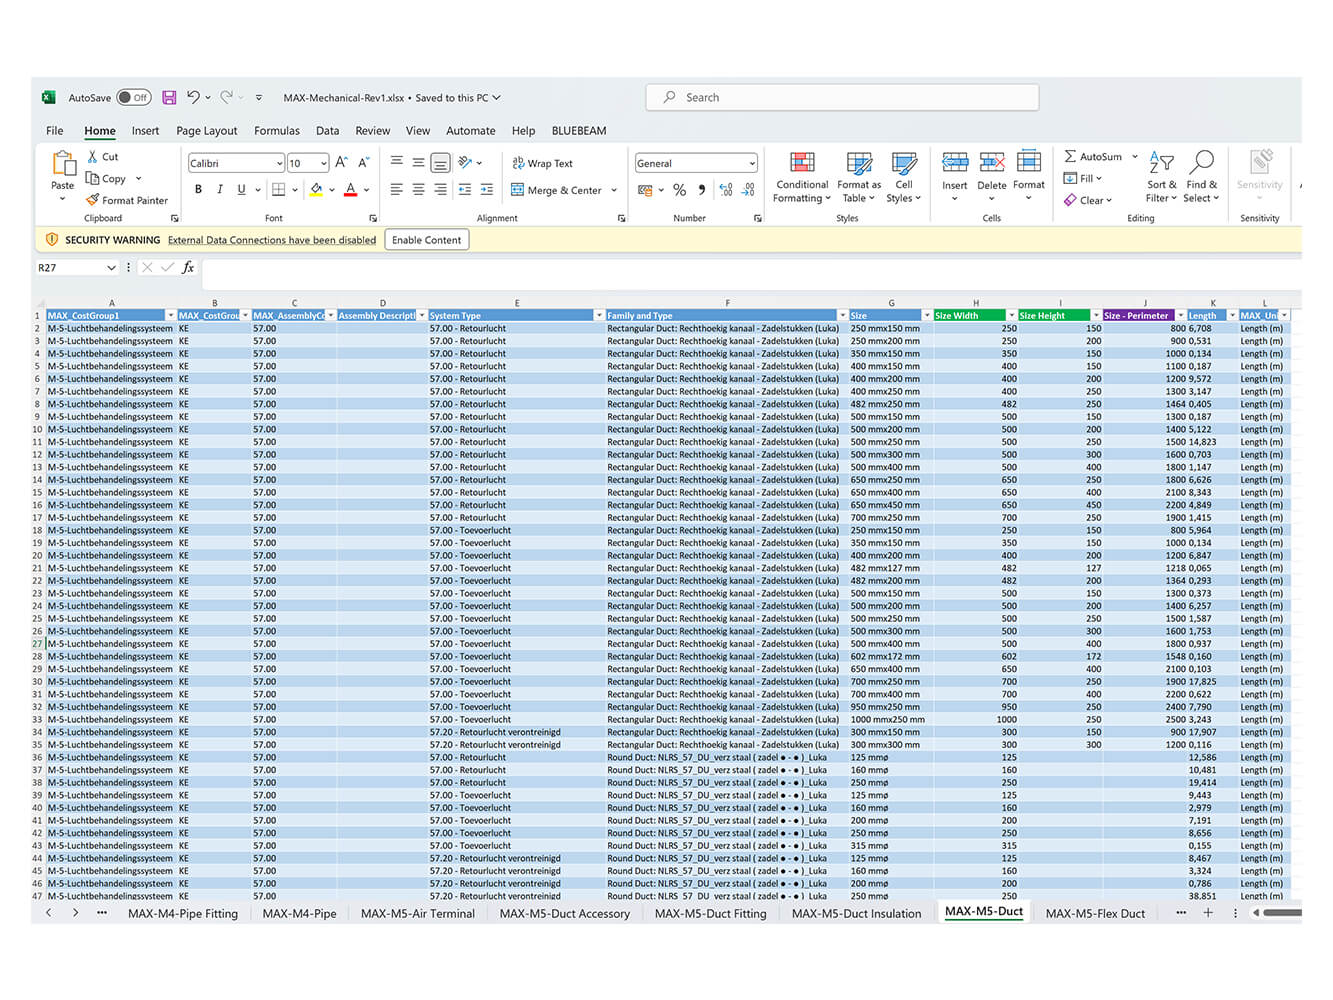The image size is (1333, 1000).
Task: Click the Sort & Filter icon
Action: [1161, 163]
